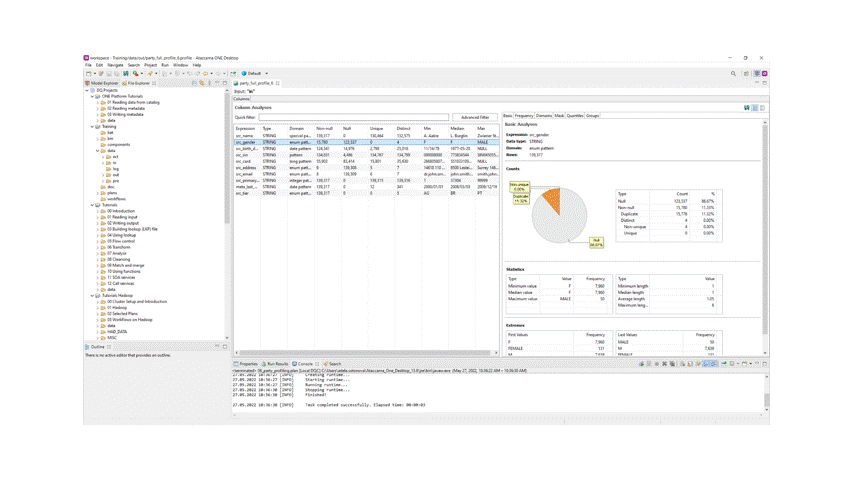Open the Search tab in the bottom panel

332,364
